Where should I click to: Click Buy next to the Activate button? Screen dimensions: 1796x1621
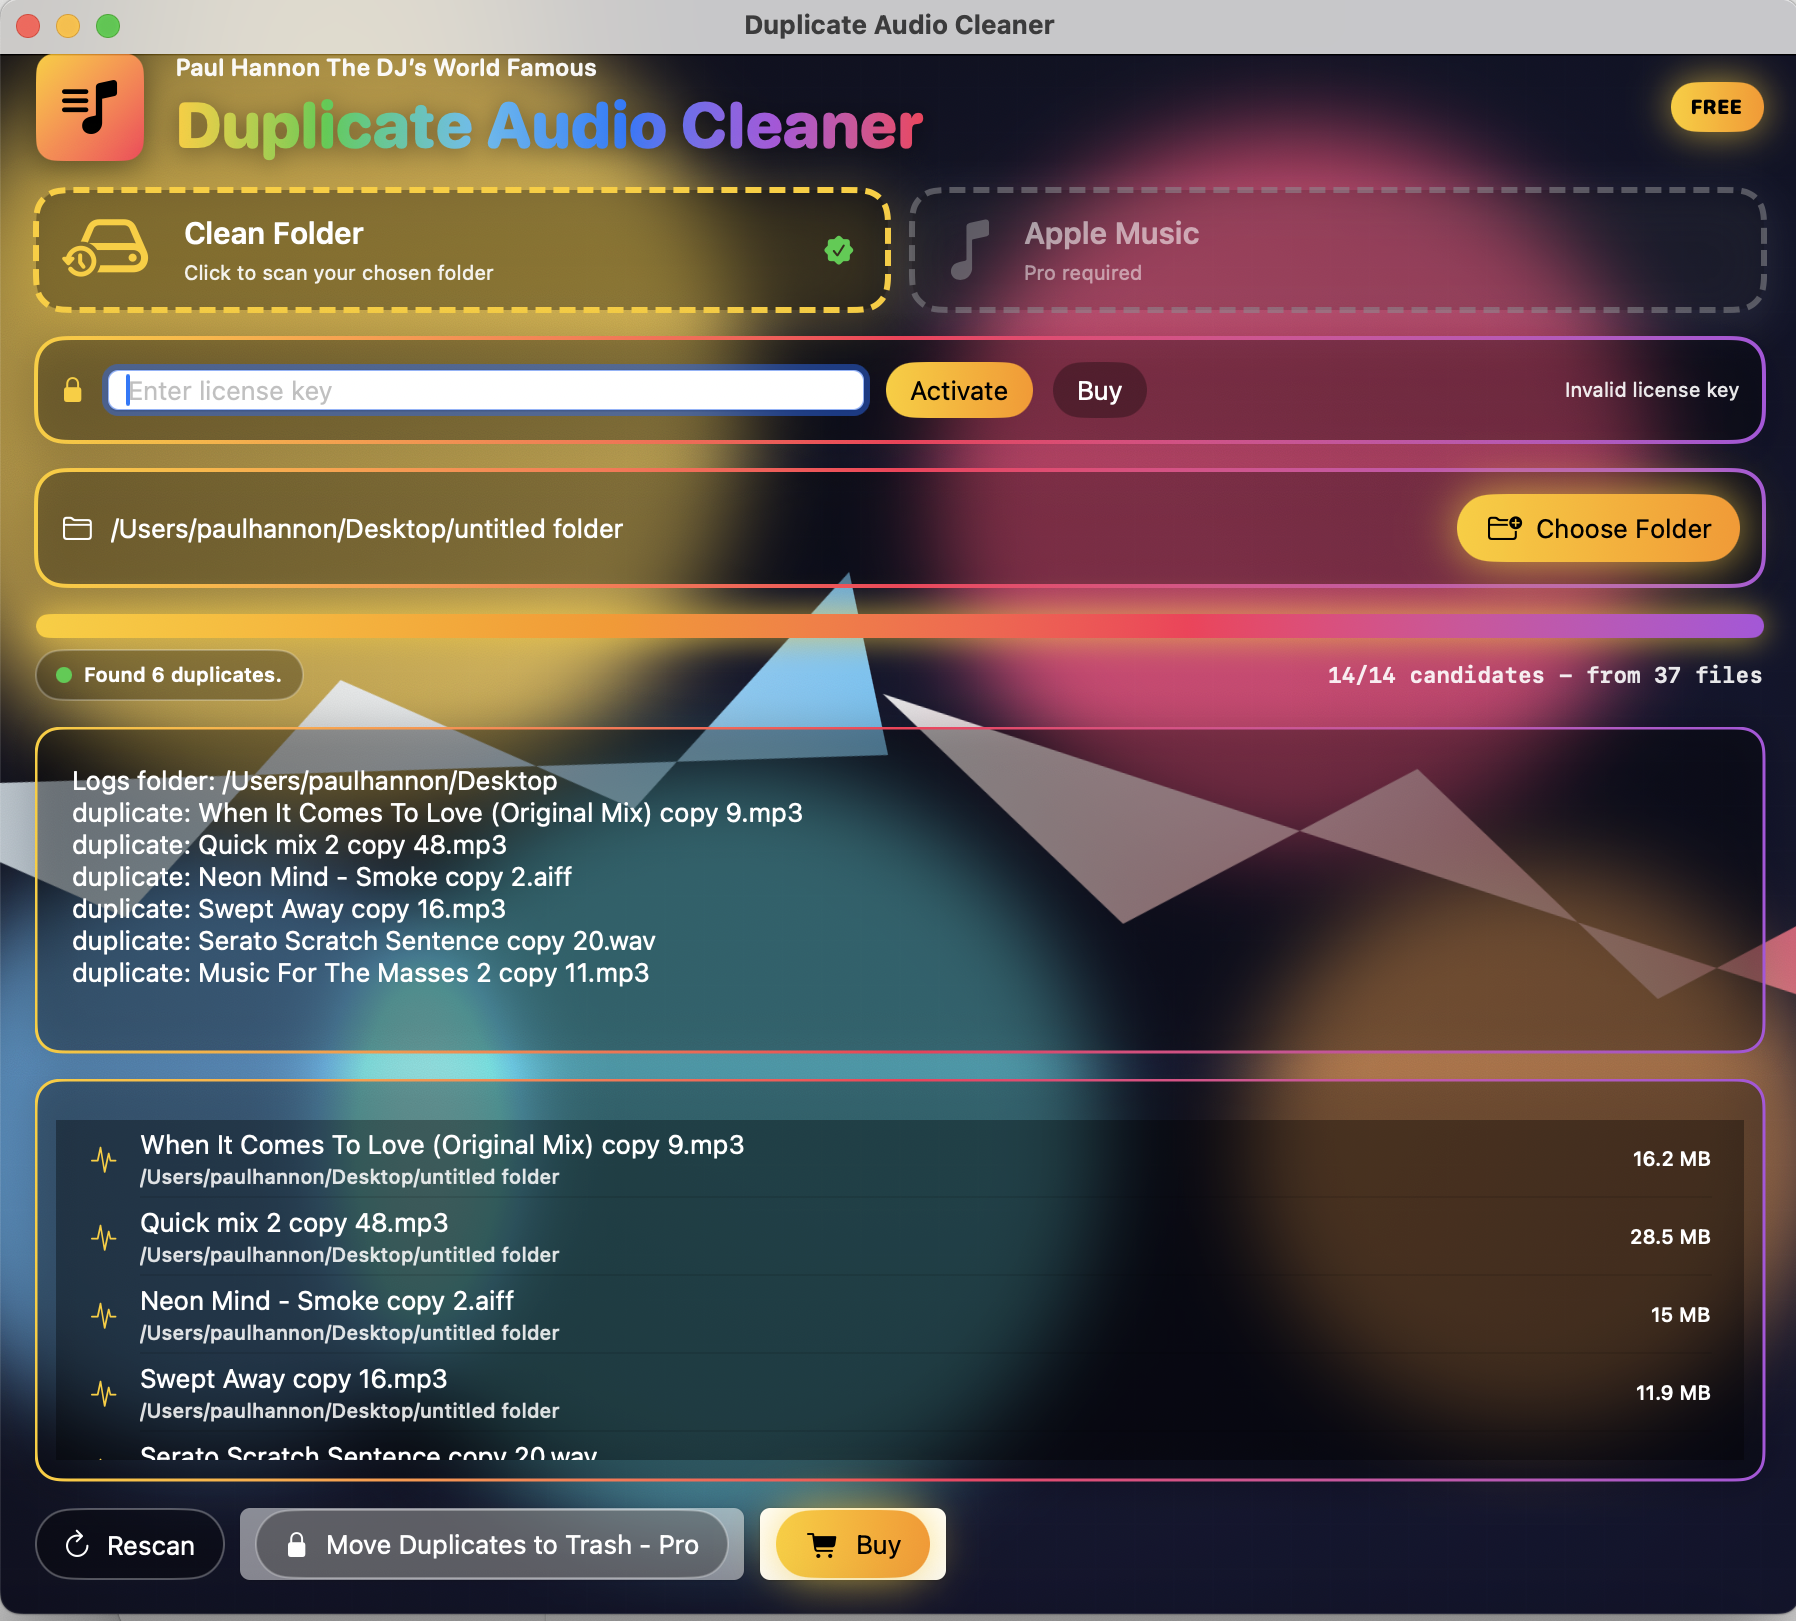pyautogui.click(x=1099, y=390)
